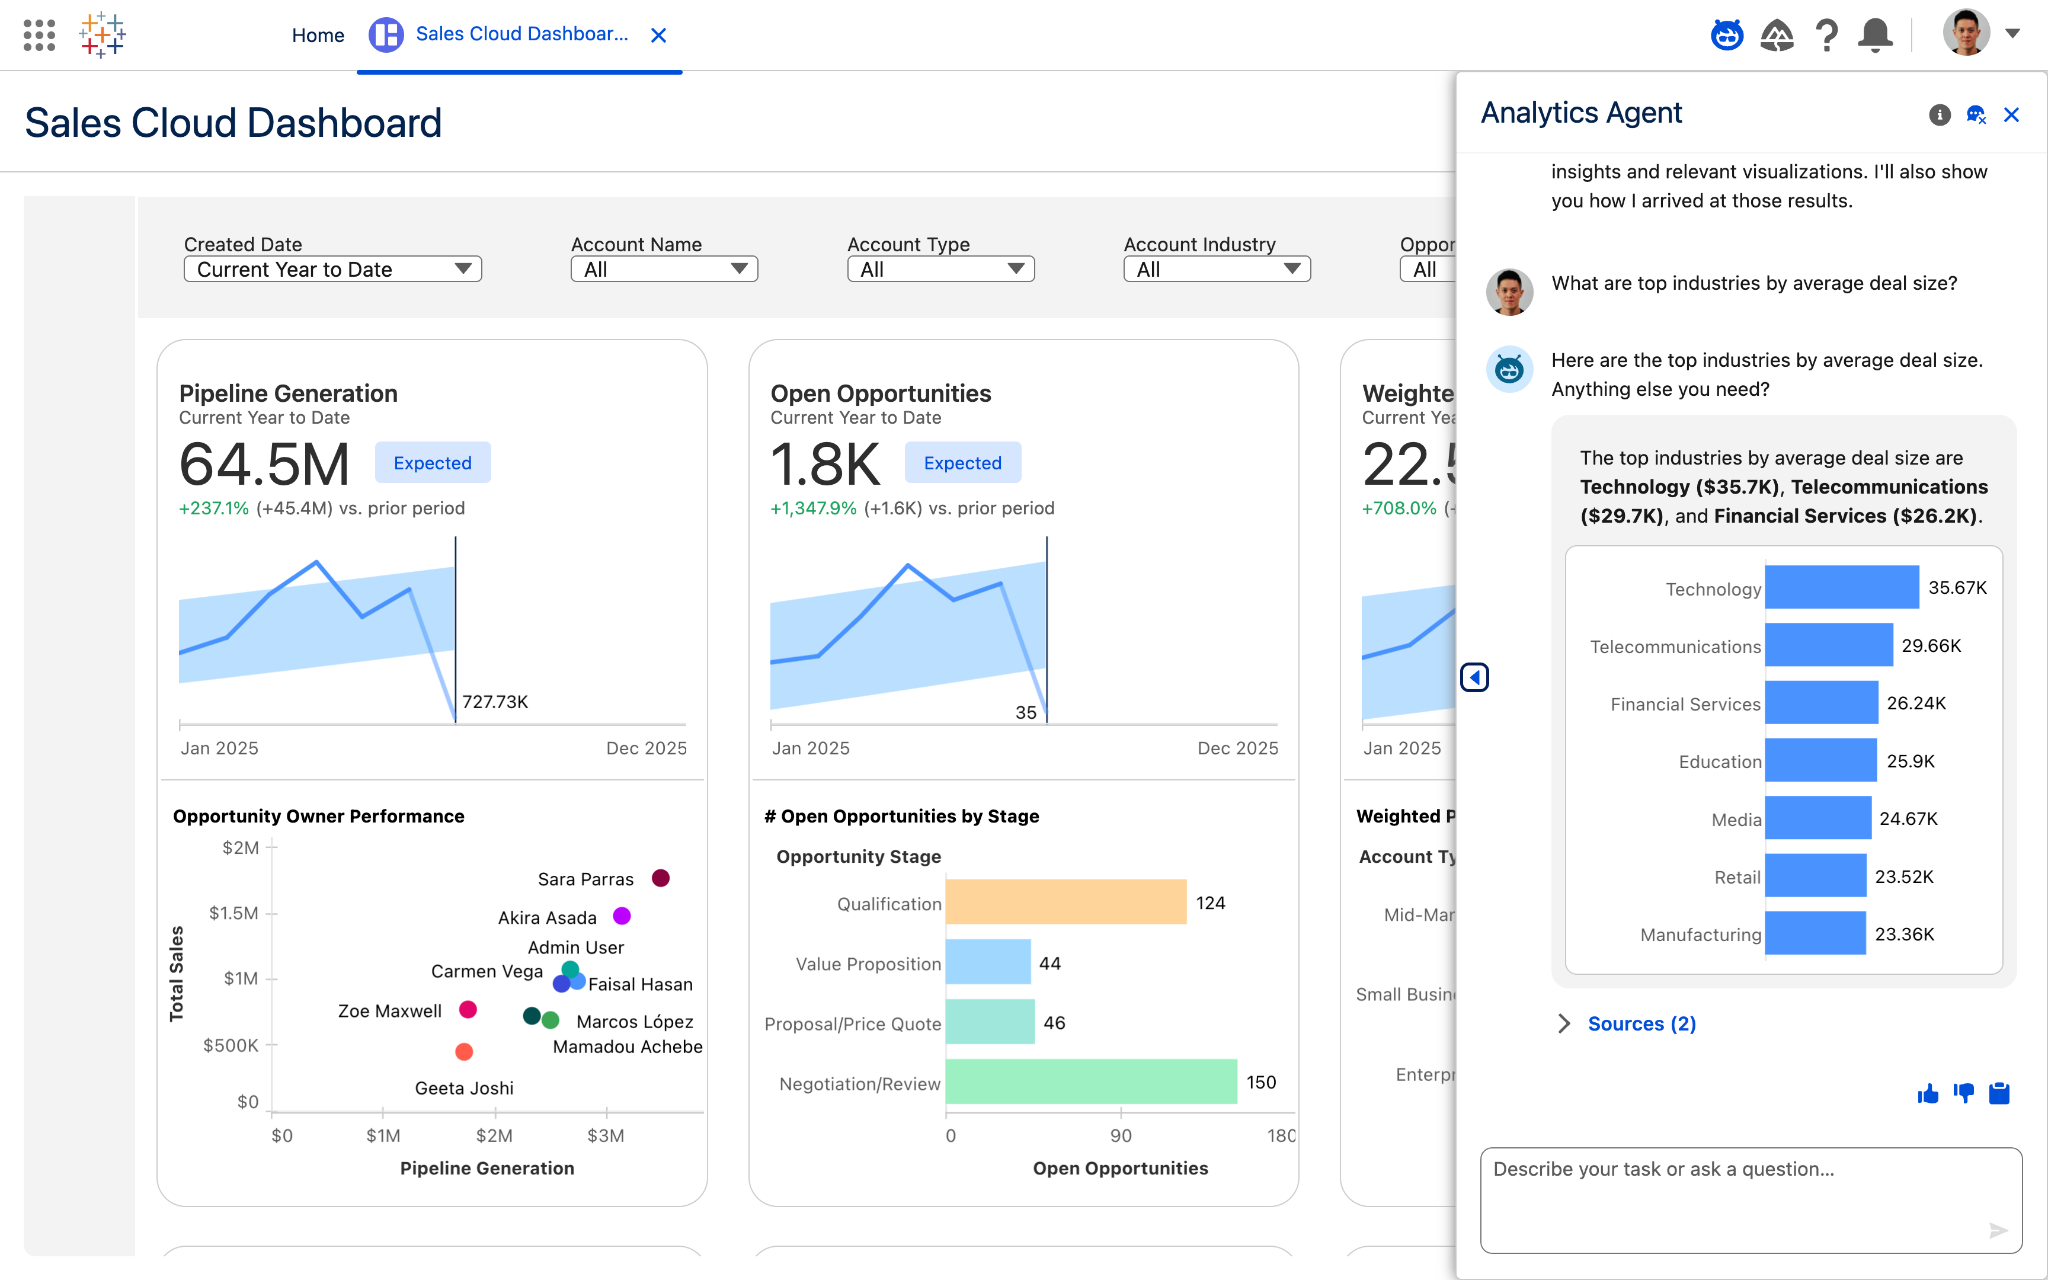Open the Account Type filter dropdown
The image size is (2048, 1280).
(x=940, y=269)
